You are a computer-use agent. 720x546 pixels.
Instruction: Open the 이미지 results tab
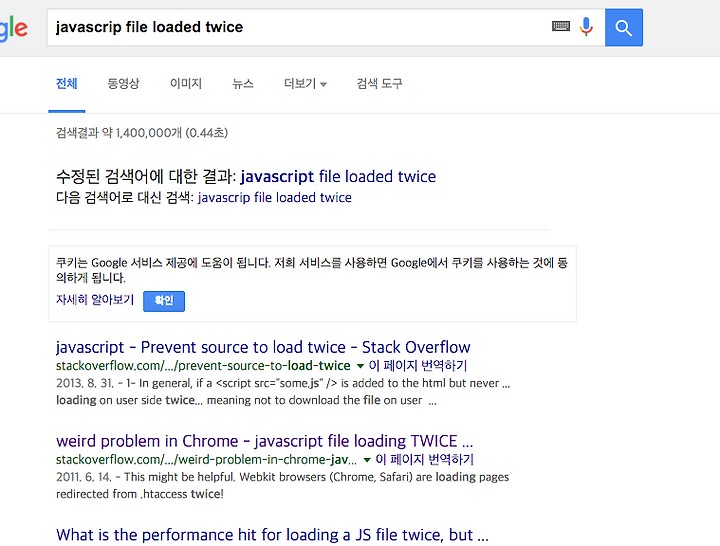(186, 84)
